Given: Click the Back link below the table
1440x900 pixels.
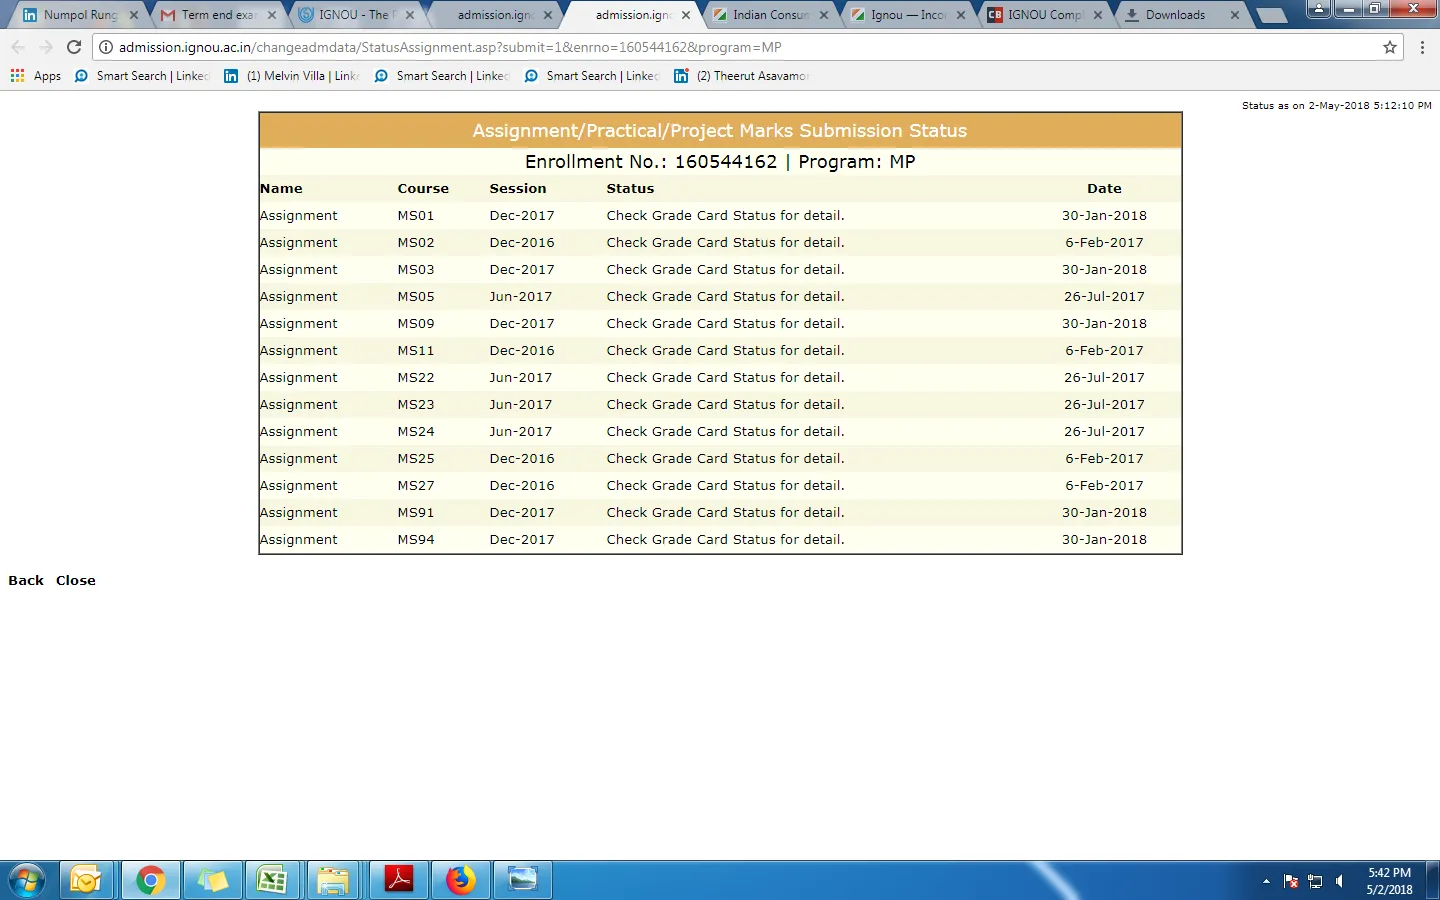Looking at the screenshot, I should tap(26, 580).
